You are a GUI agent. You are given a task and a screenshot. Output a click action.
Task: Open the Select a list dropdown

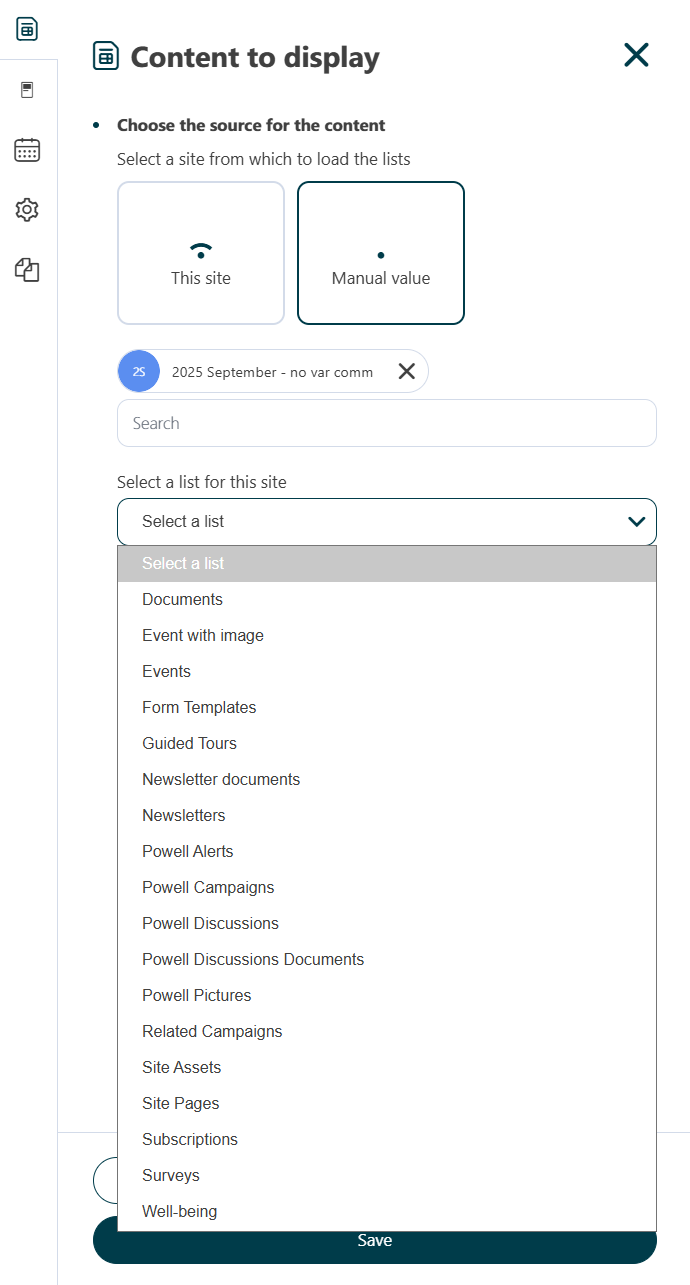(x=386, y=521)
